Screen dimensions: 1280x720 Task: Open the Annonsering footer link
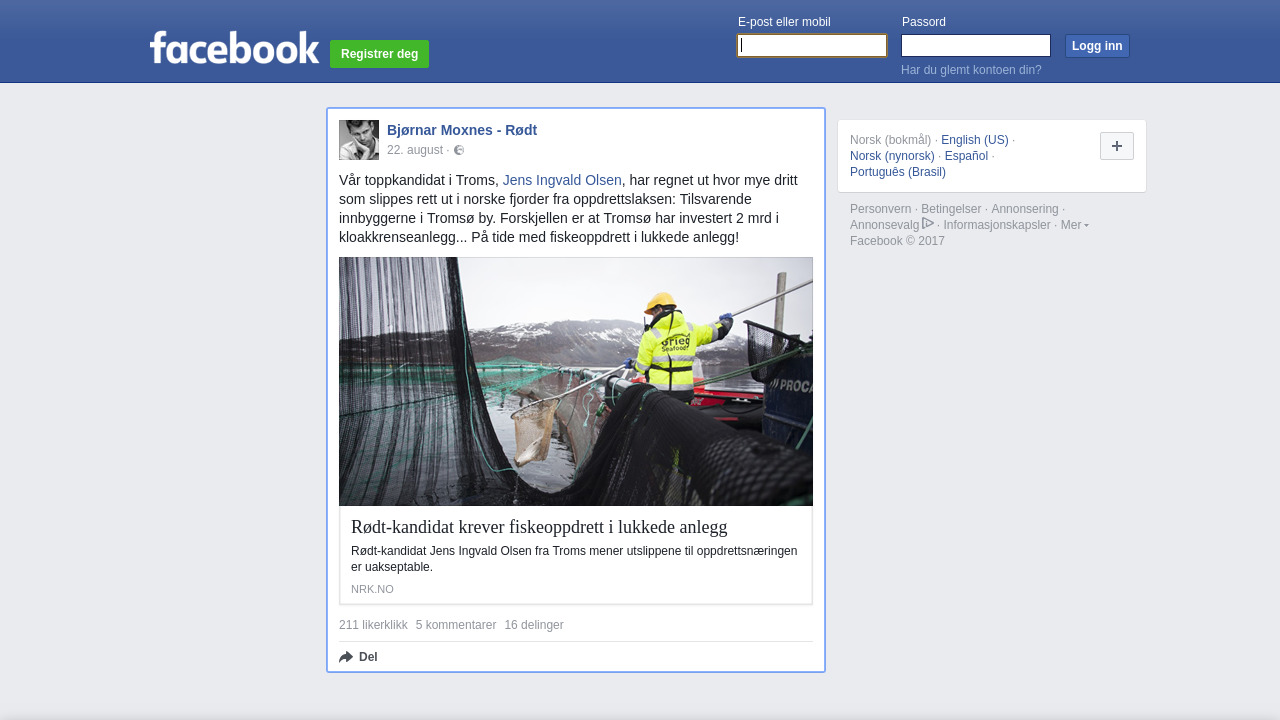pos(1025,209)
